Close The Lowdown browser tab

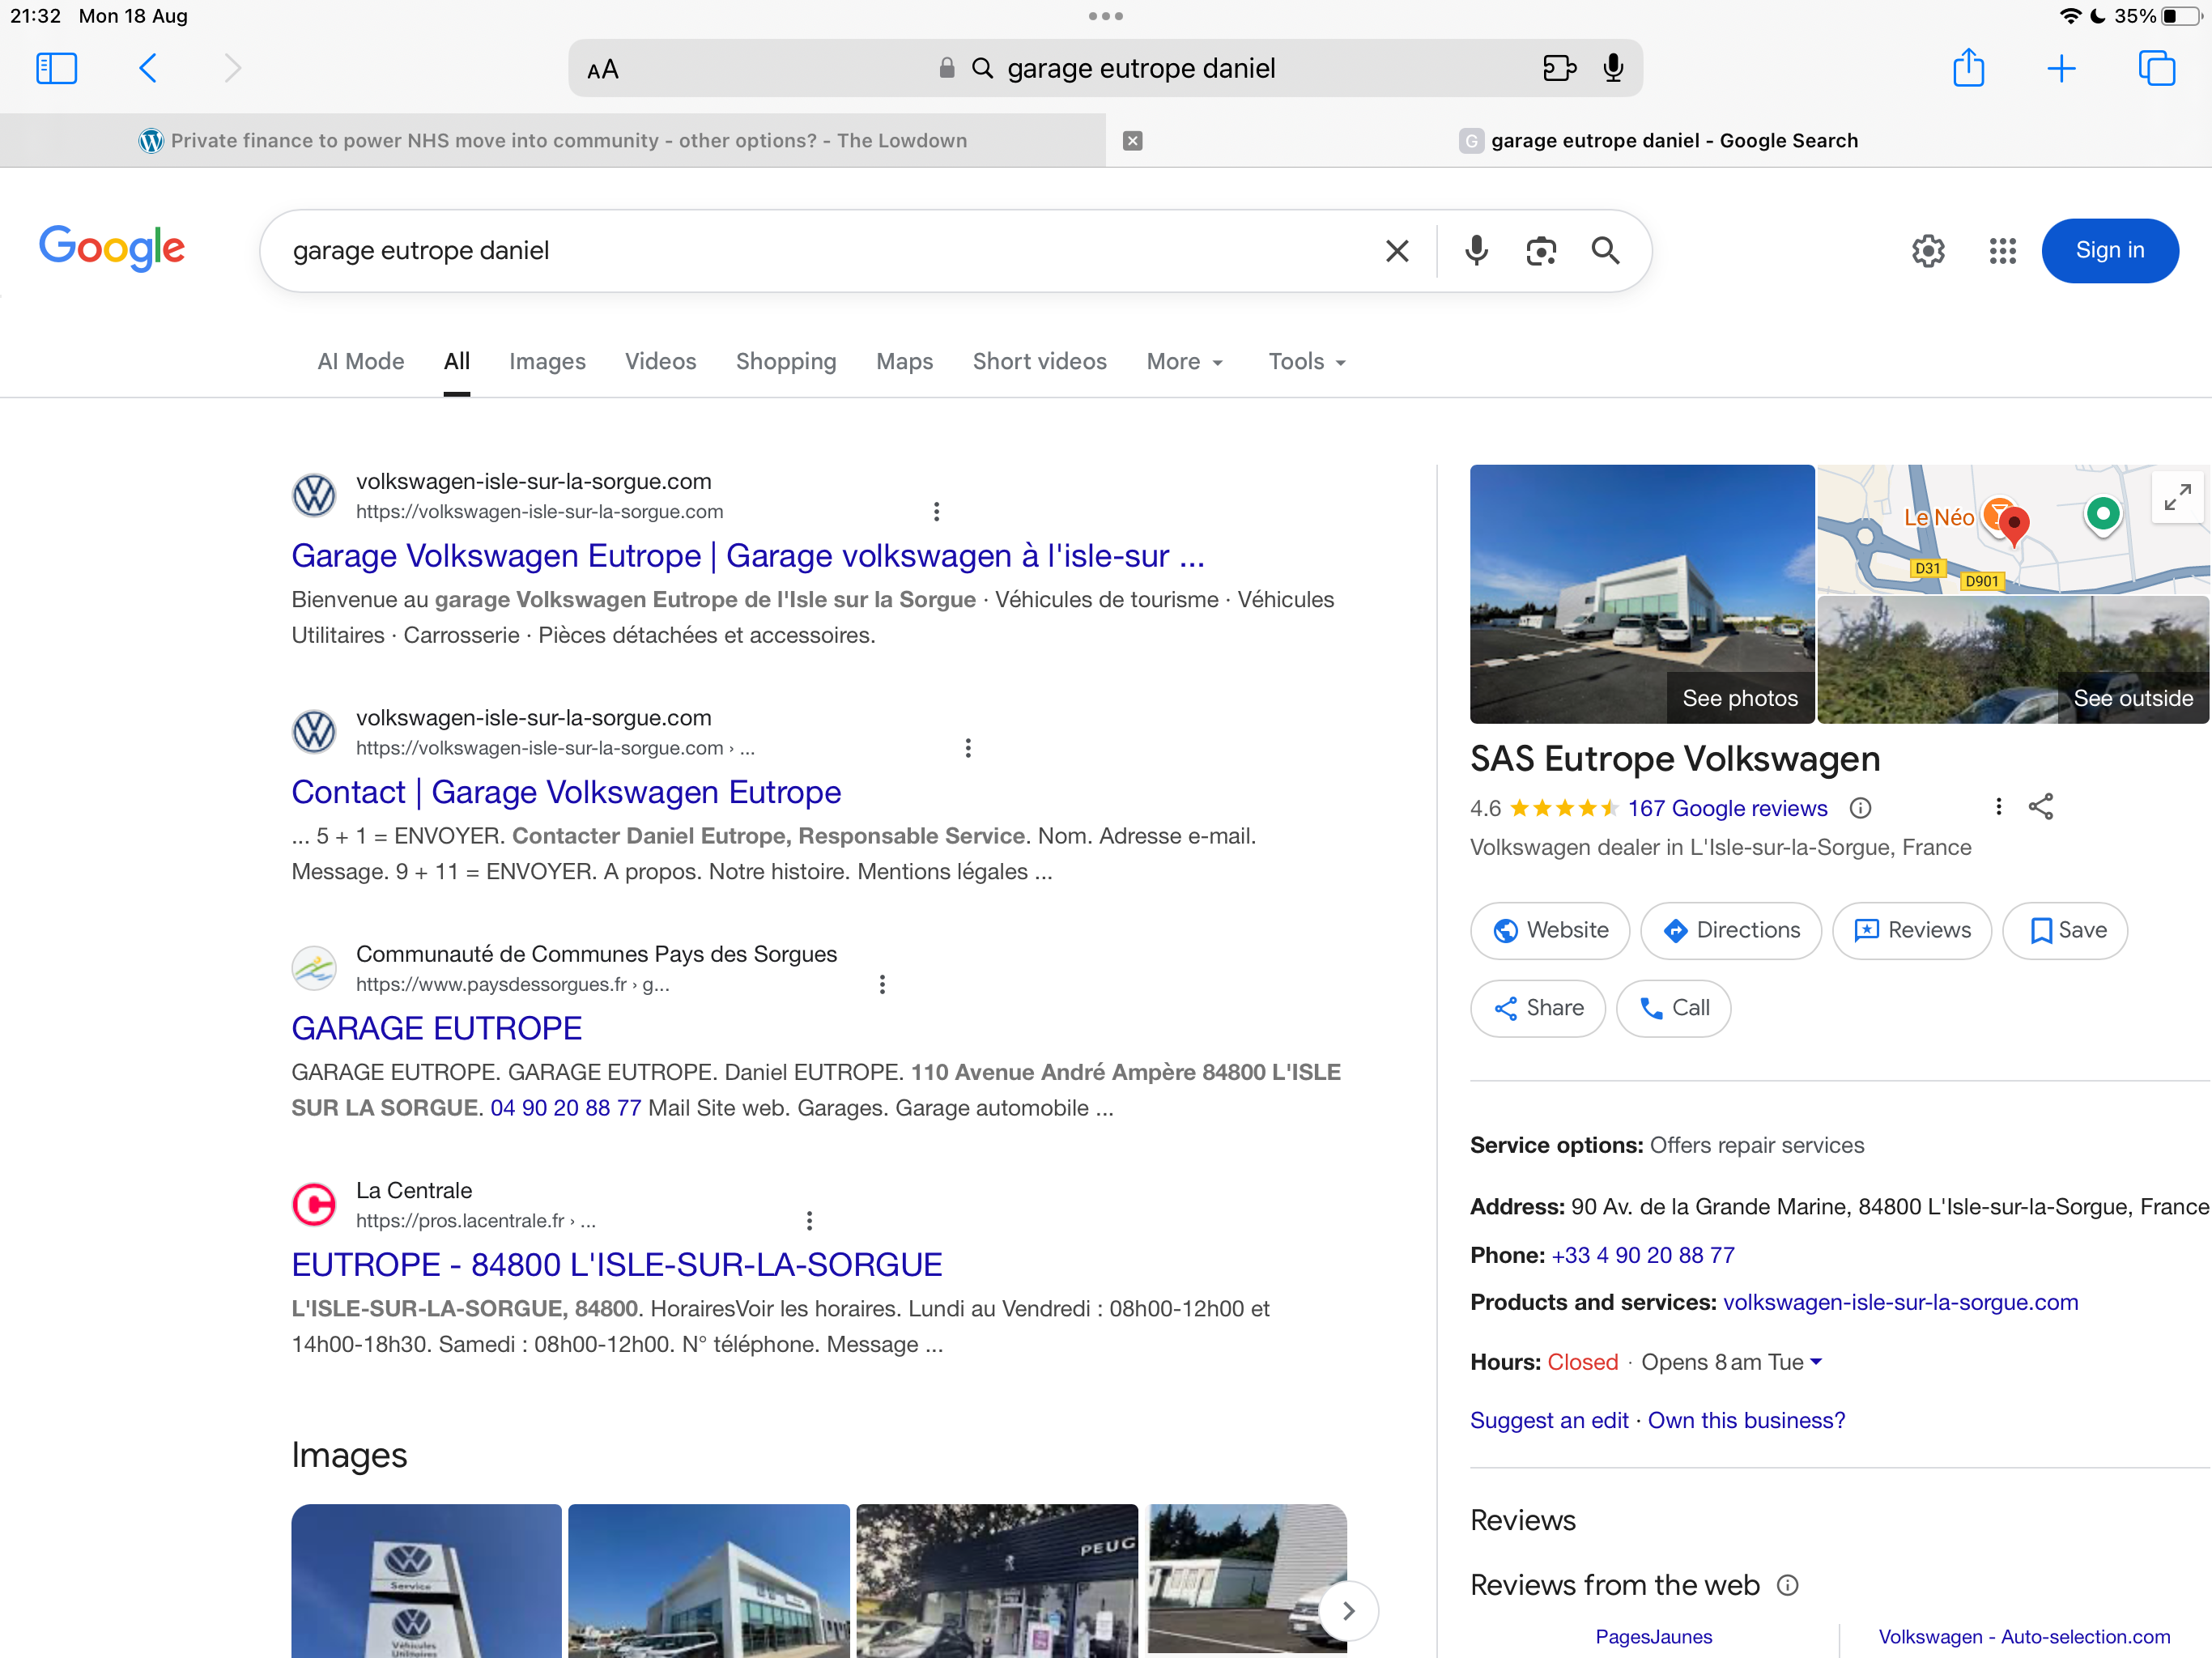[1132, 141]
